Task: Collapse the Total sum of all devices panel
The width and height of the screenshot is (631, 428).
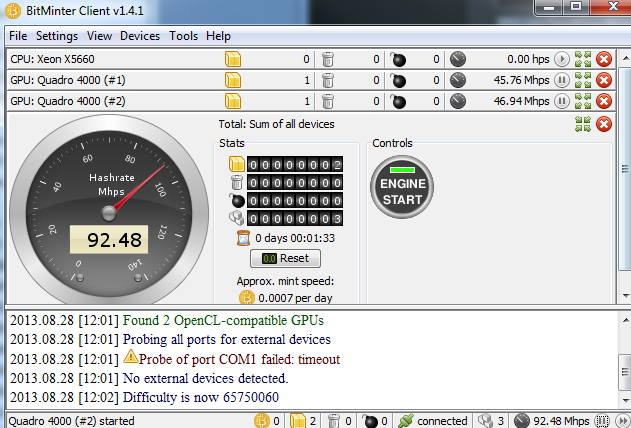Action: point(583,124)
